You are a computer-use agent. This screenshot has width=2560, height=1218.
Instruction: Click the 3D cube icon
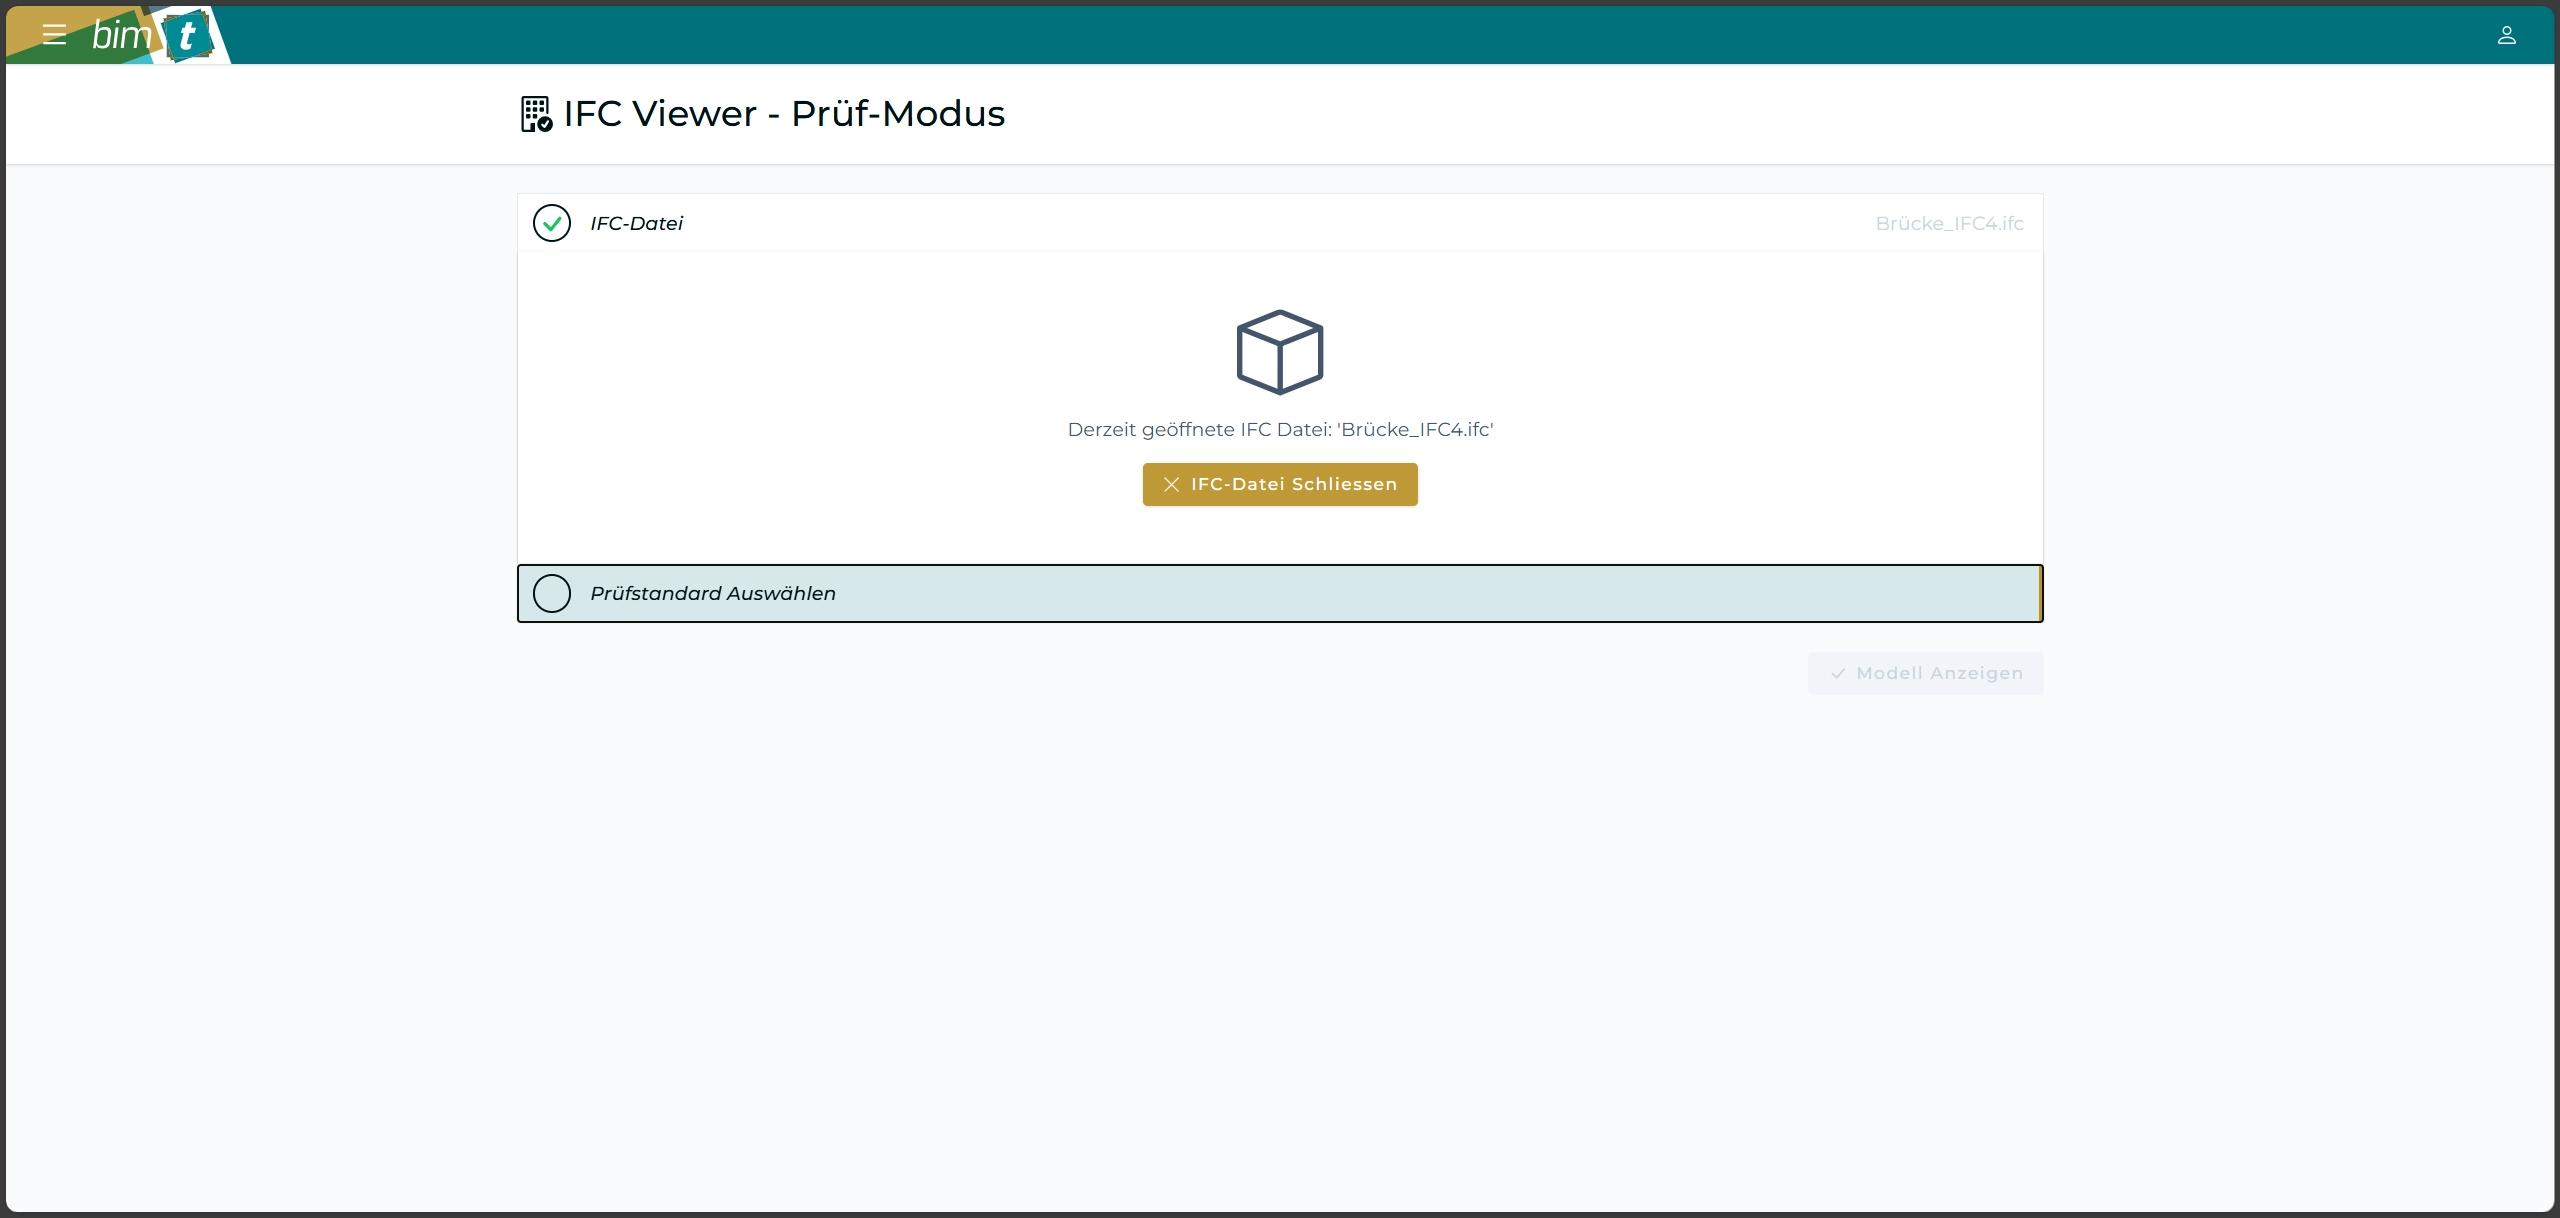coord(1279,352)
